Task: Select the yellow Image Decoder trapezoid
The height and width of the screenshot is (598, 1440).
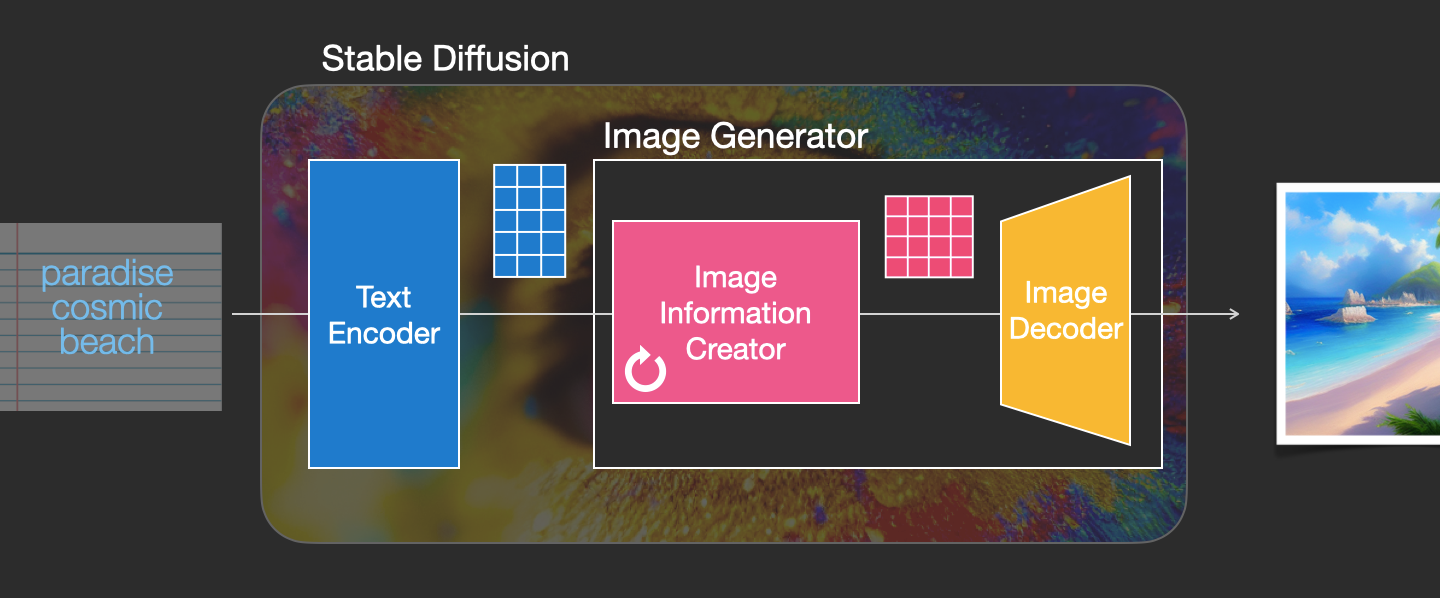Action: click(1065, 311)
